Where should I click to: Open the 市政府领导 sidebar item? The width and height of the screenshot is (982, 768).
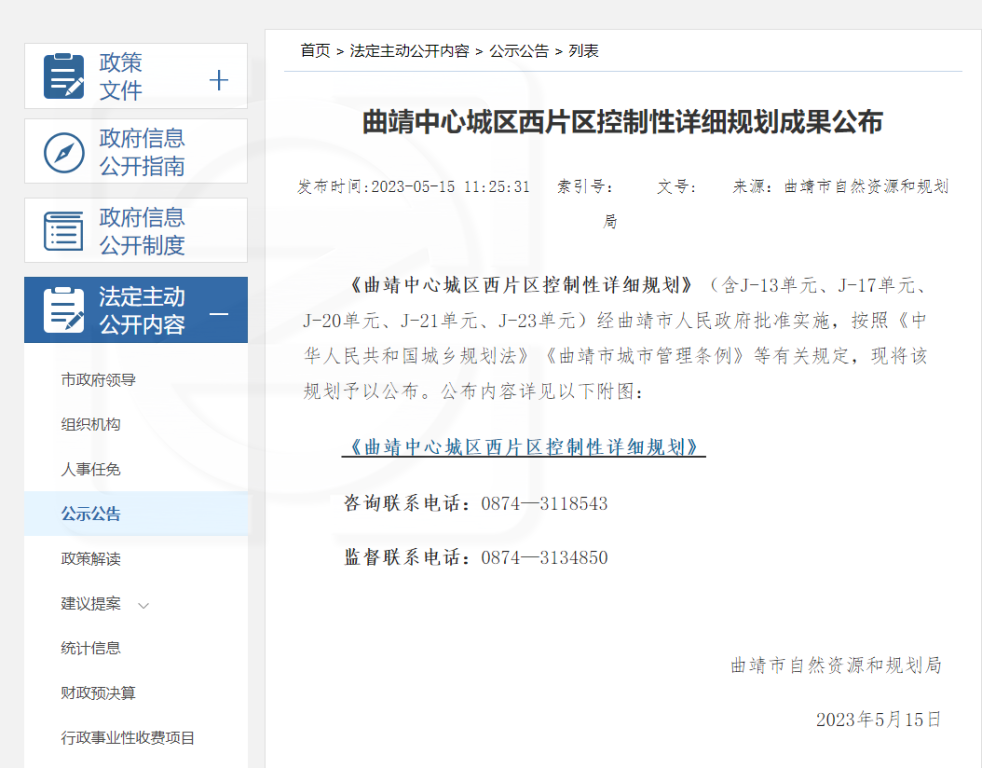(98, 380)
